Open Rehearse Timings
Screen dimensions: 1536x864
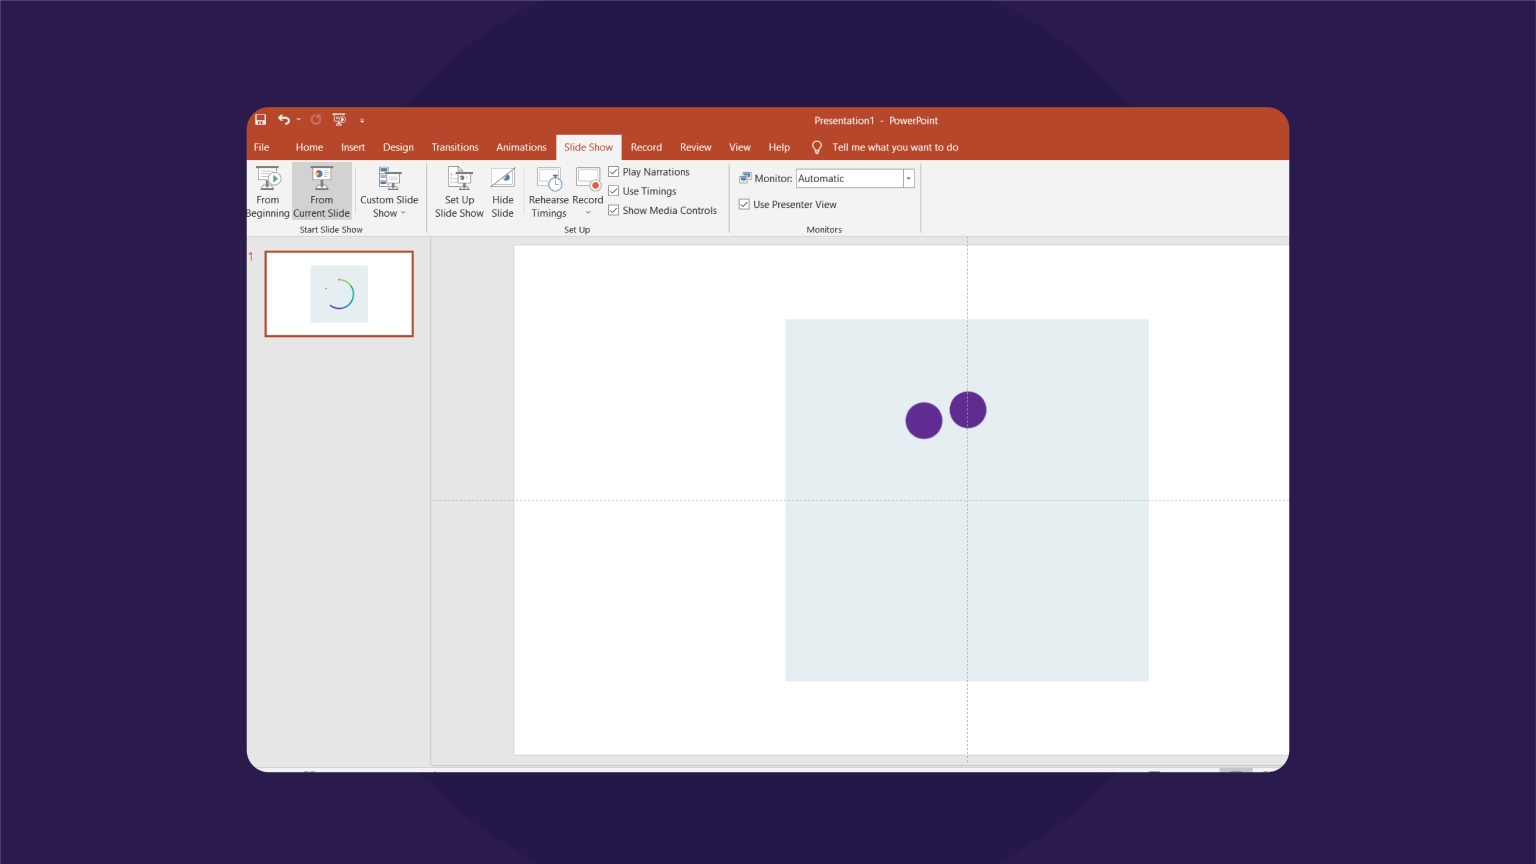click(x=549, y=190)
